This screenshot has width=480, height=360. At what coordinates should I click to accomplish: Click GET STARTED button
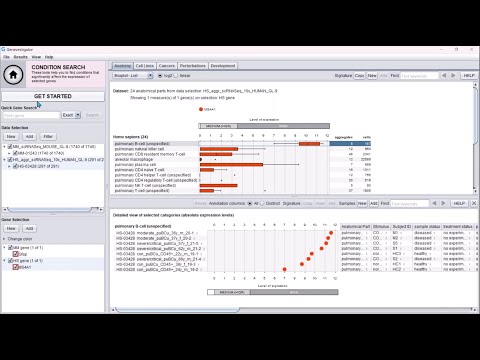click(x=53, y=96)
